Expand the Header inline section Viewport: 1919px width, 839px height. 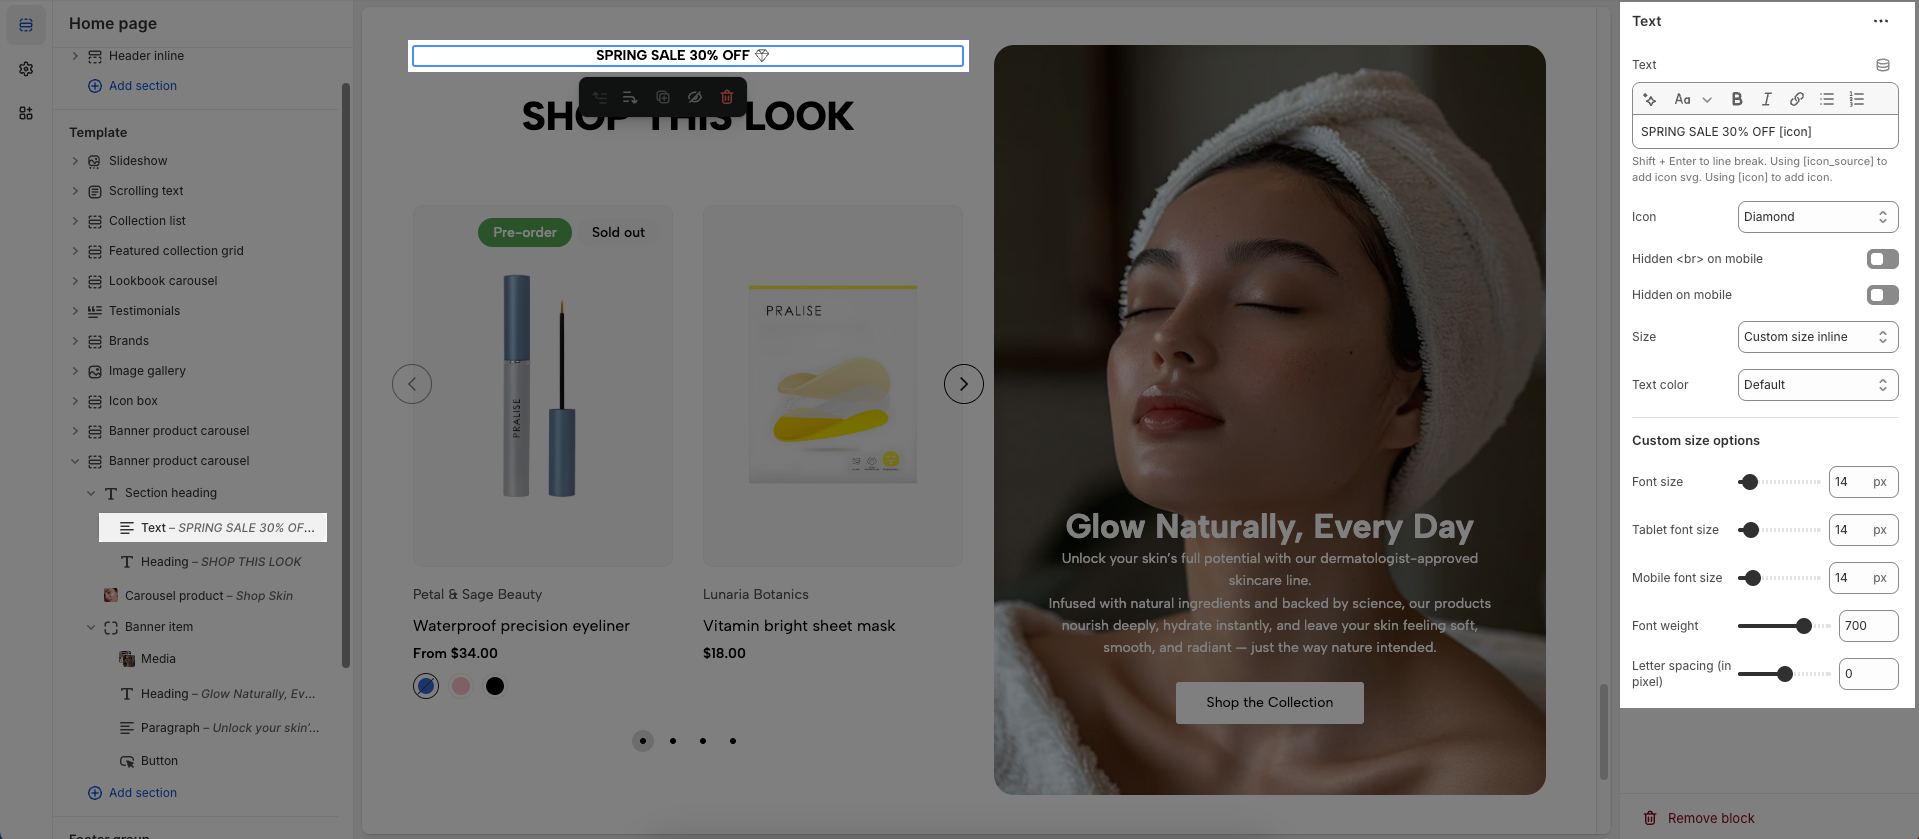pos(75,56)
